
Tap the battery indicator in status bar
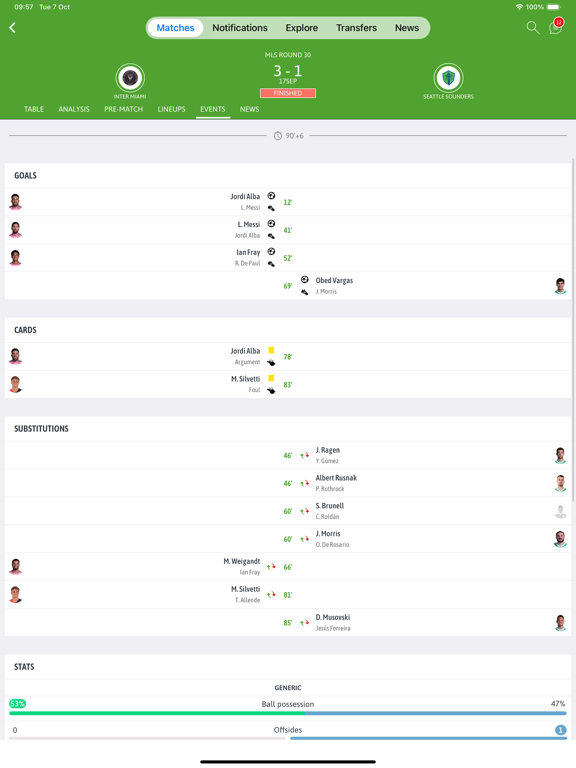[x=553, y=7]
